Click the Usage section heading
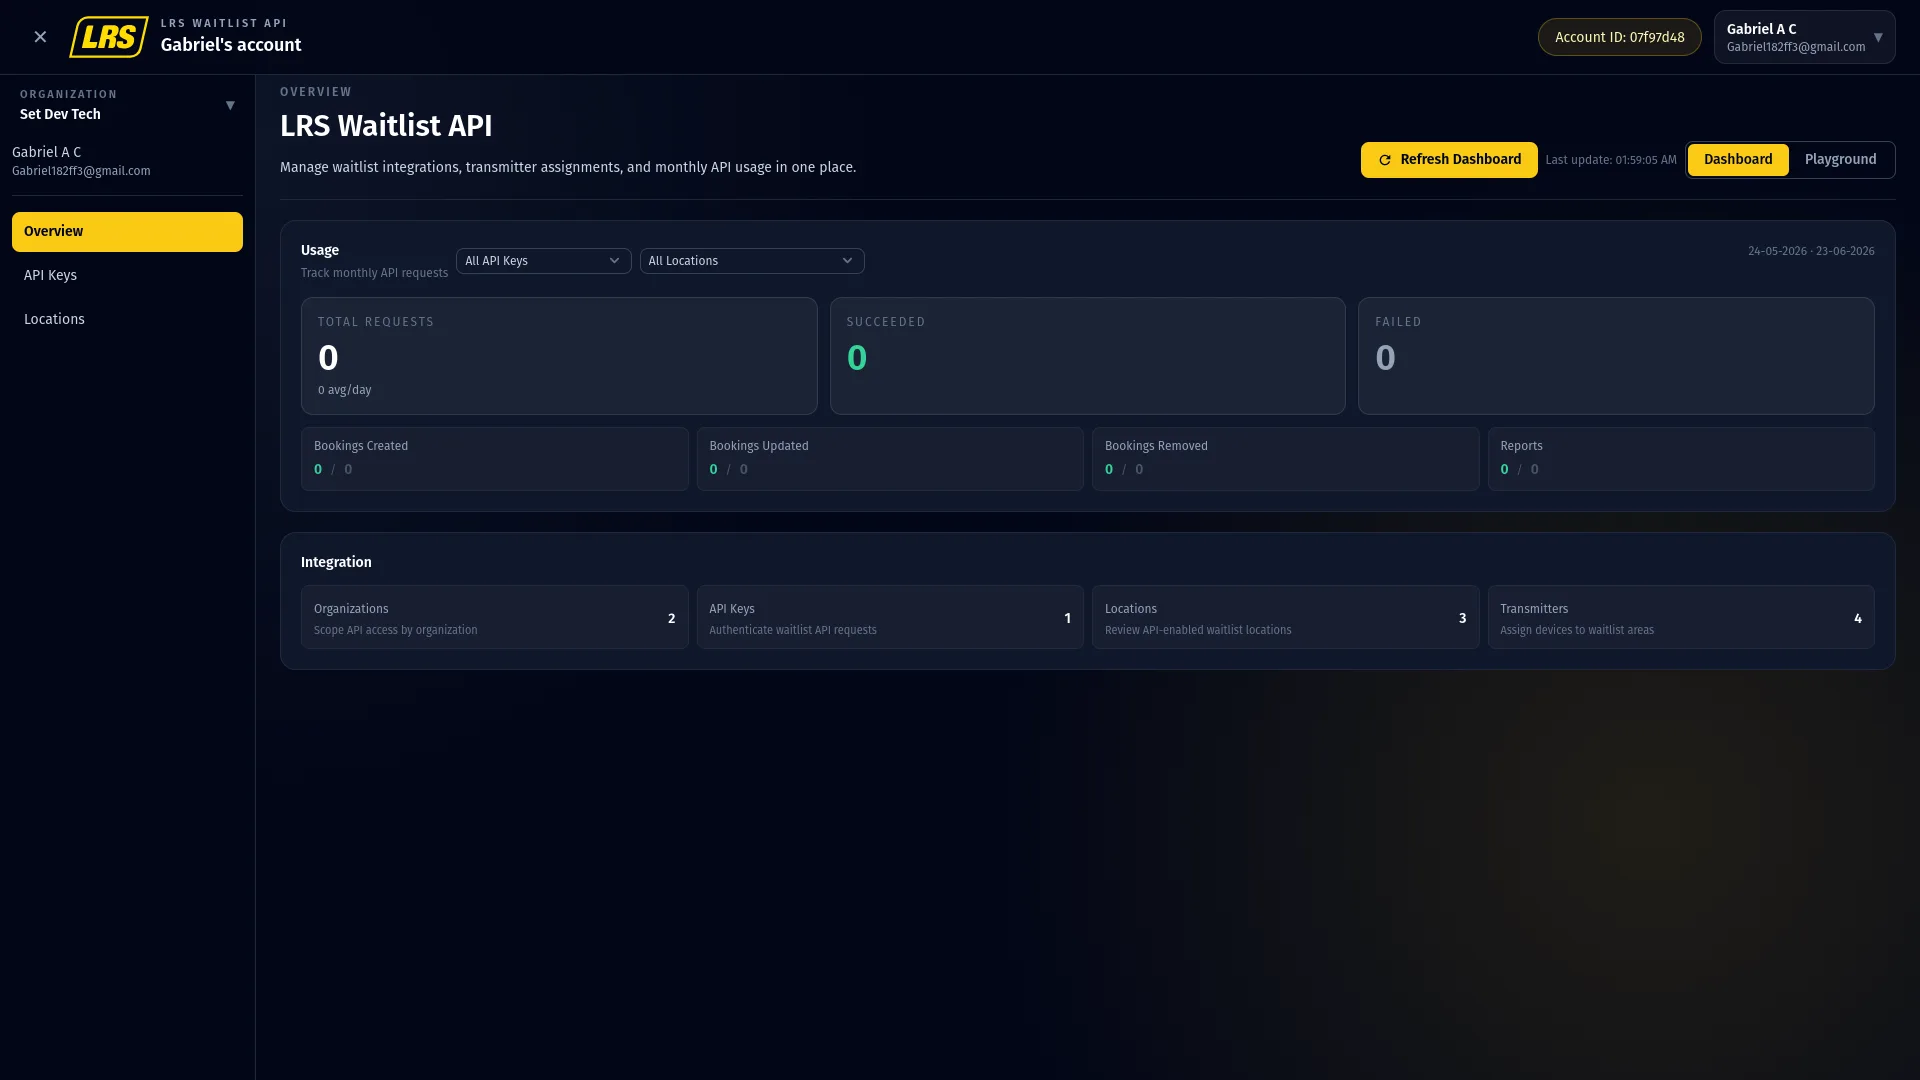Image resolution: width=1920 pixels, height=1080 pixels. (x=320, y=250)
